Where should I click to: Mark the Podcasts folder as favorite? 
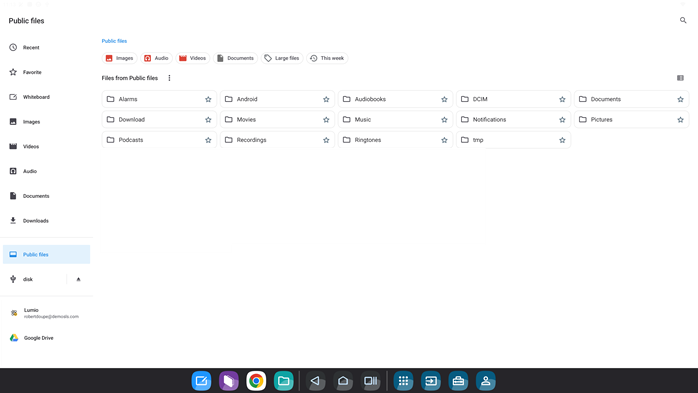point(208,140)
